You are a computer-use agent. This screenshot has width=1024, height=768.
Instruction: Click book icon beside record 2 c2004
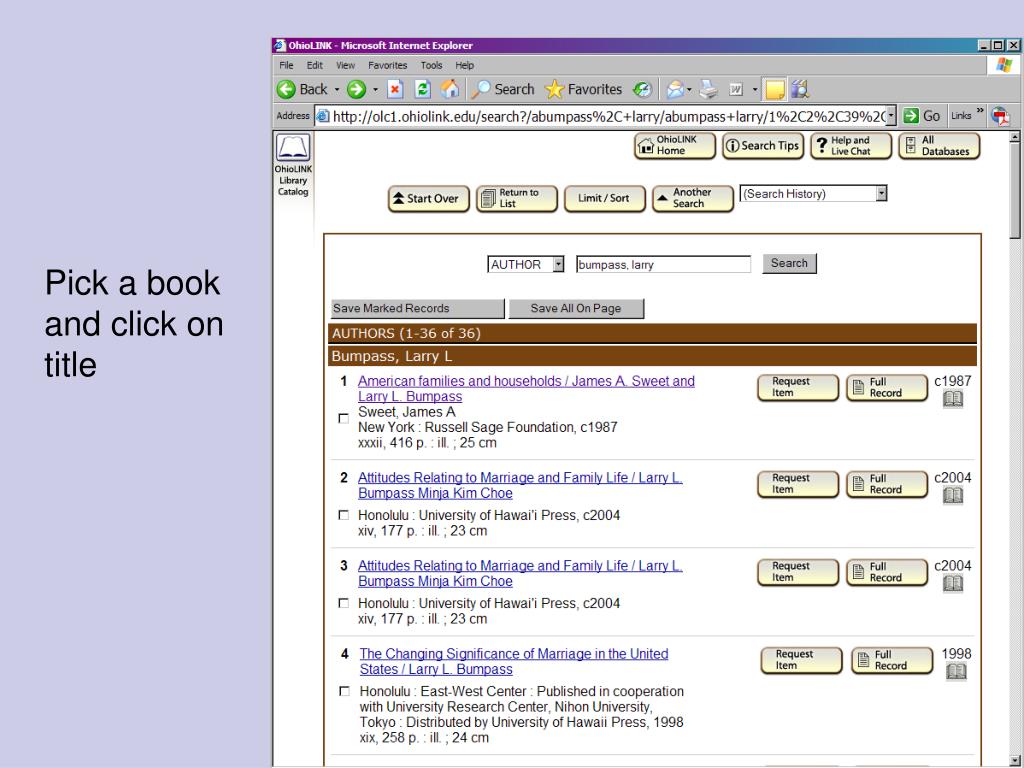(x=953, y=496)
